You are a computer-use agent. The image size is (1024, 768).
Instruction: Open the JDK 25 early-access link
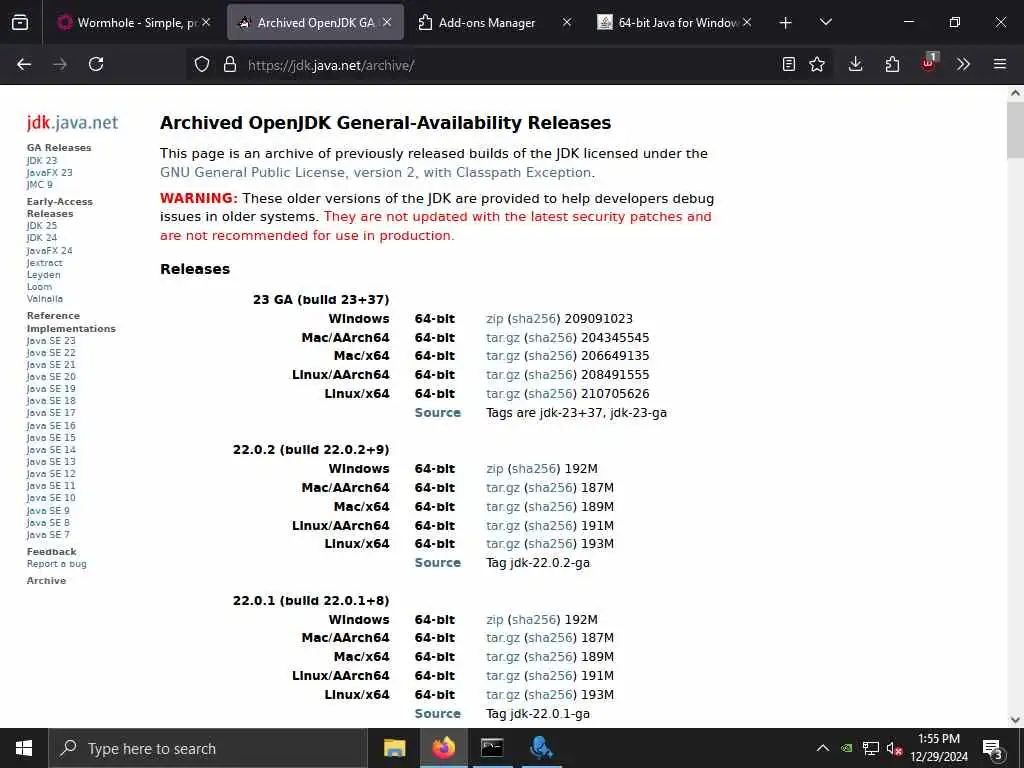tap(42, 225)
